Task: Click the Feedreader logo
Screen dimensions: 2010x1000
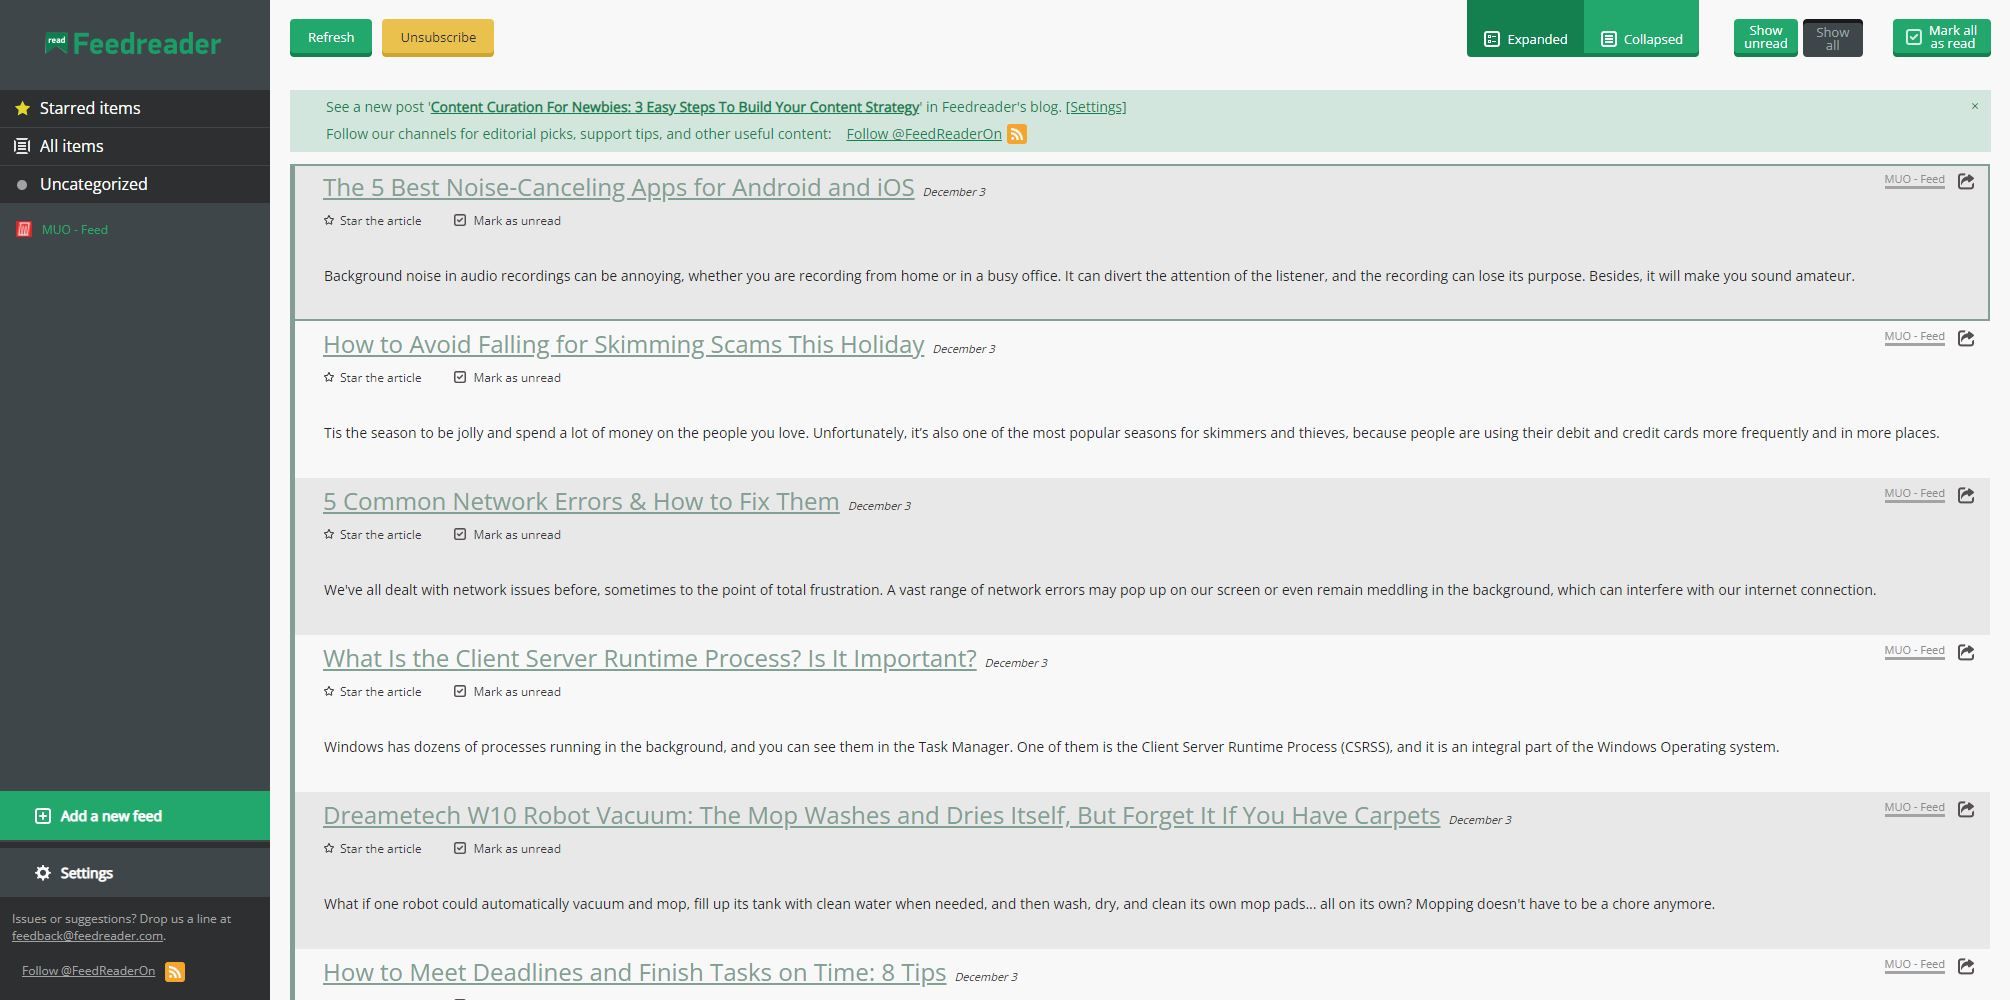Action: (134, 44)
